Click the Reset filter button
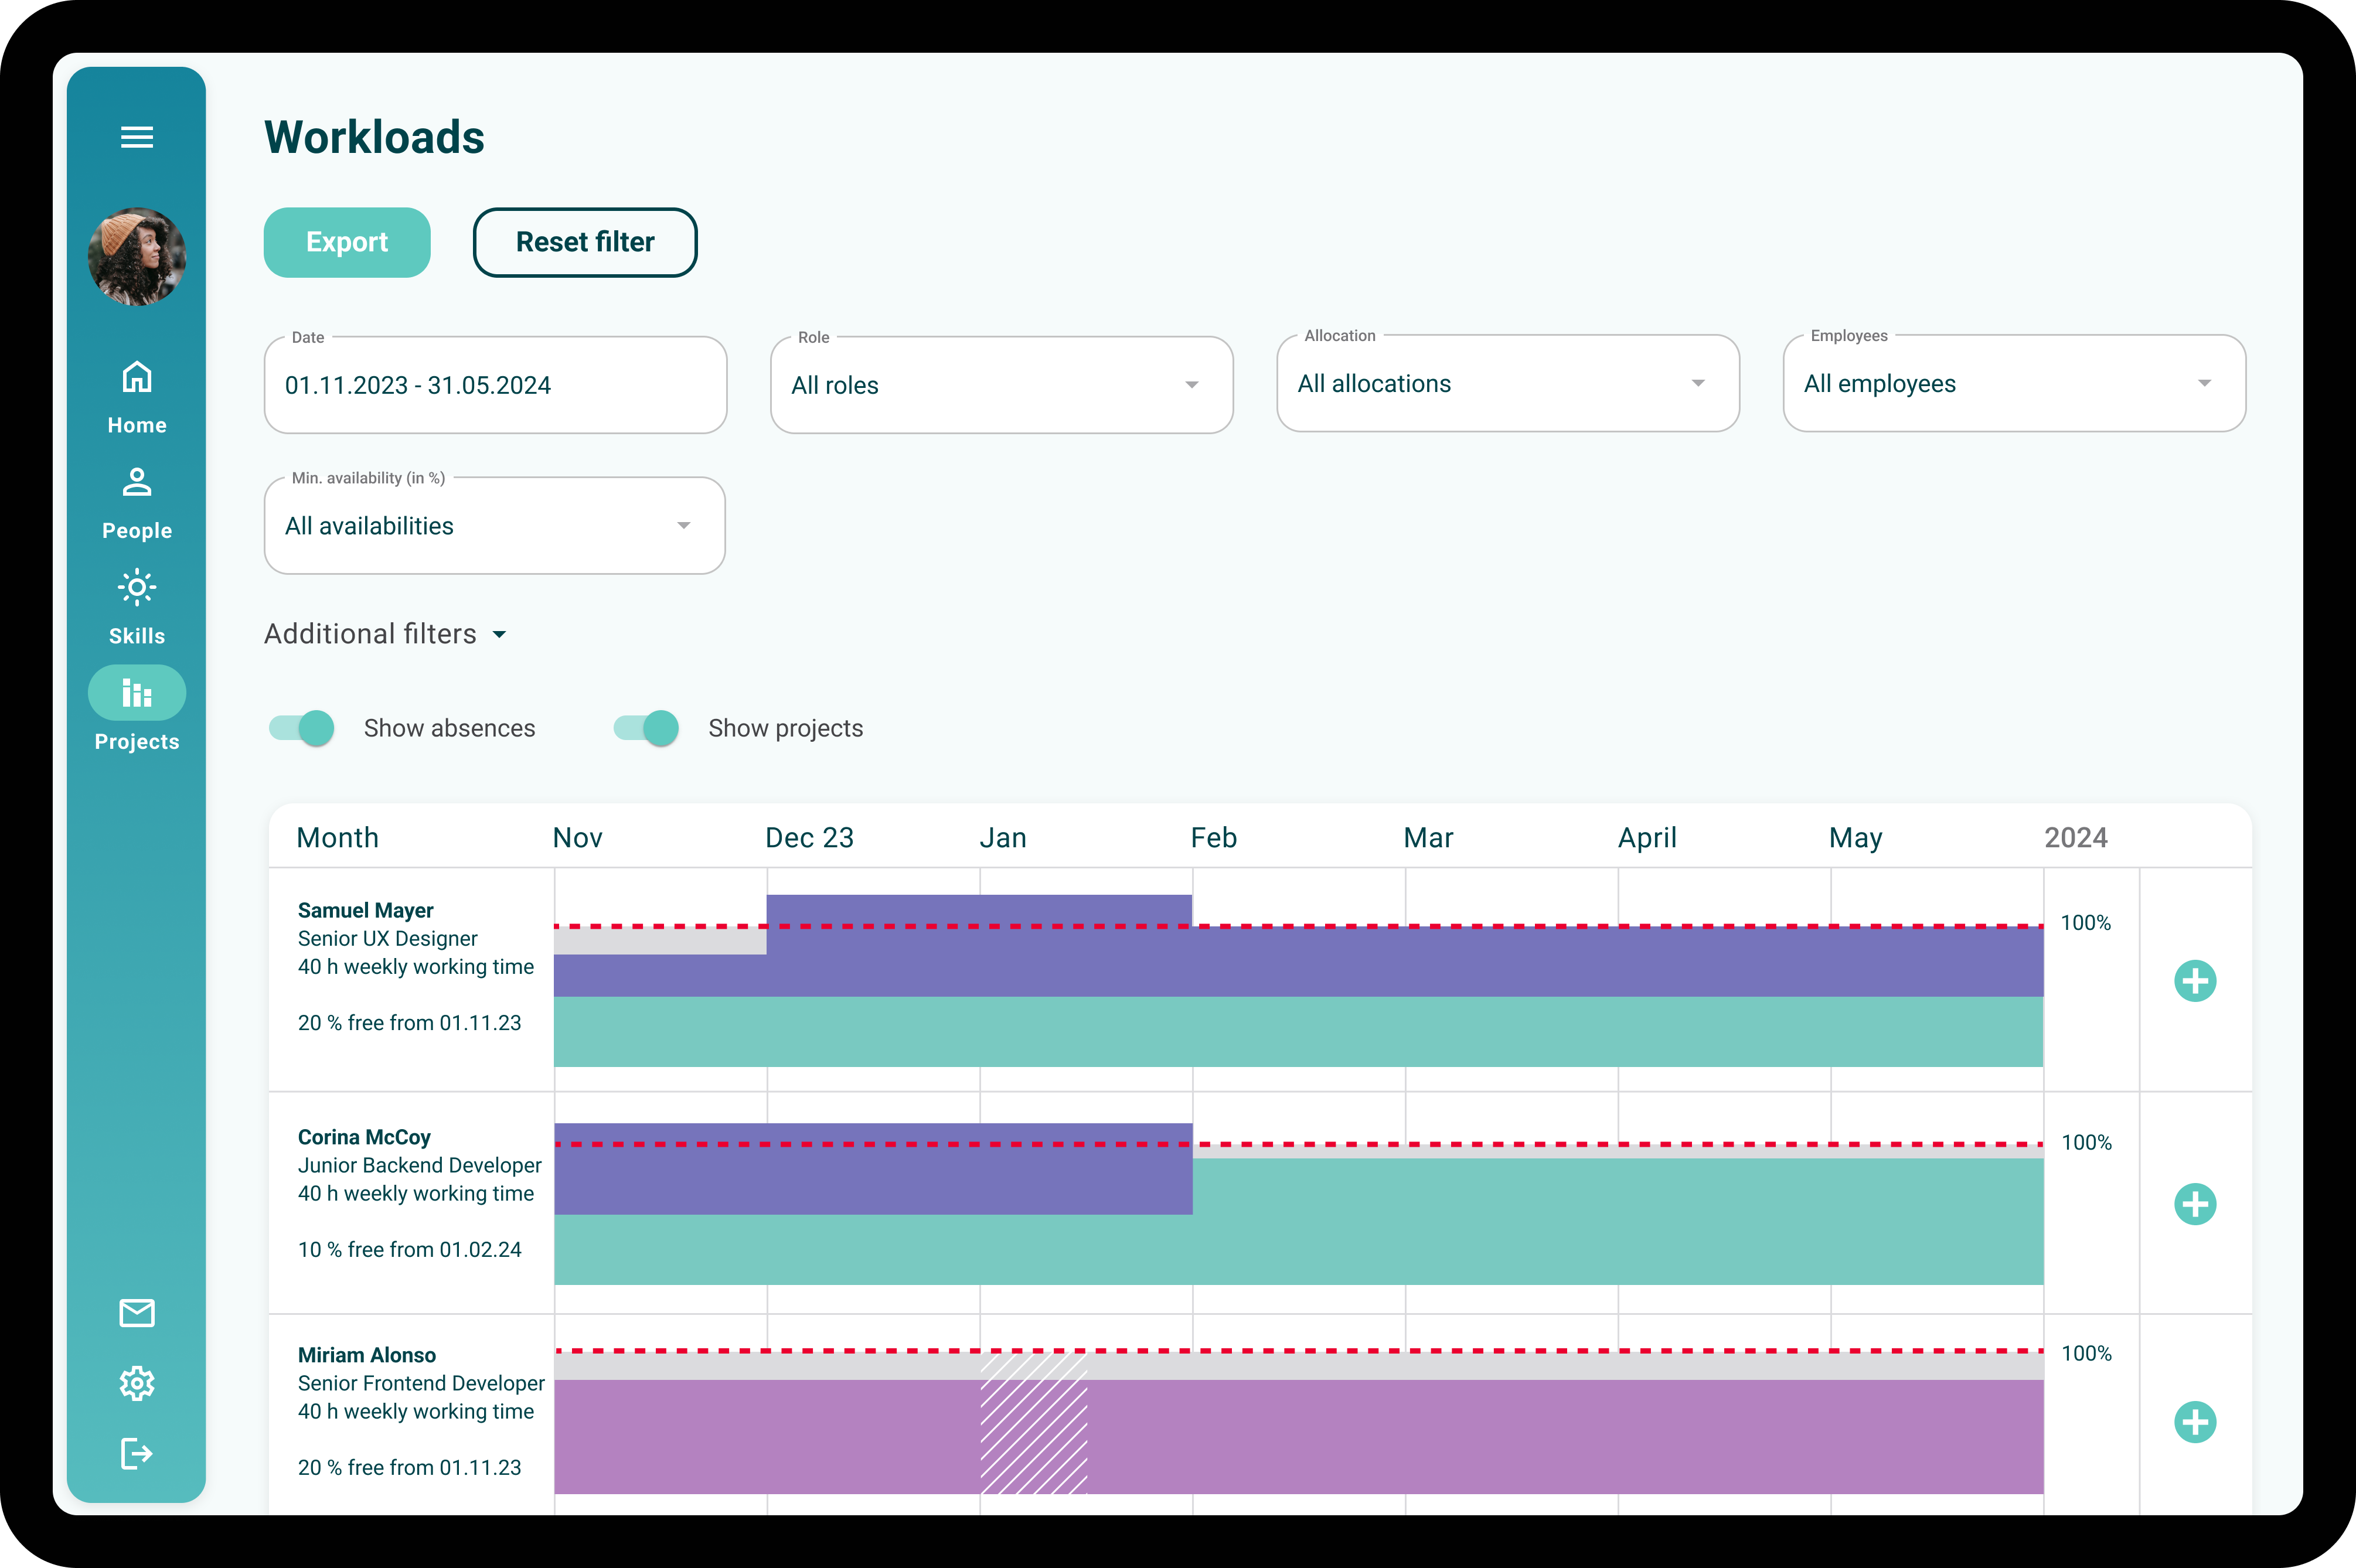The image size is (2356, 1568). pos(585,242)
